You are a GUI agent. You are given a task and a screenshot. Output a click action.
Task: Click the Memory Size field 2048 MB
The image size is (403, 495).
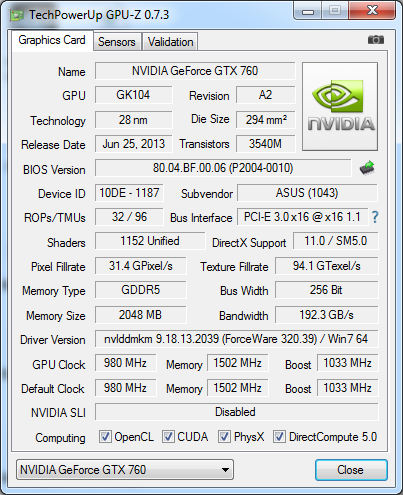click(x=140, y=315)
